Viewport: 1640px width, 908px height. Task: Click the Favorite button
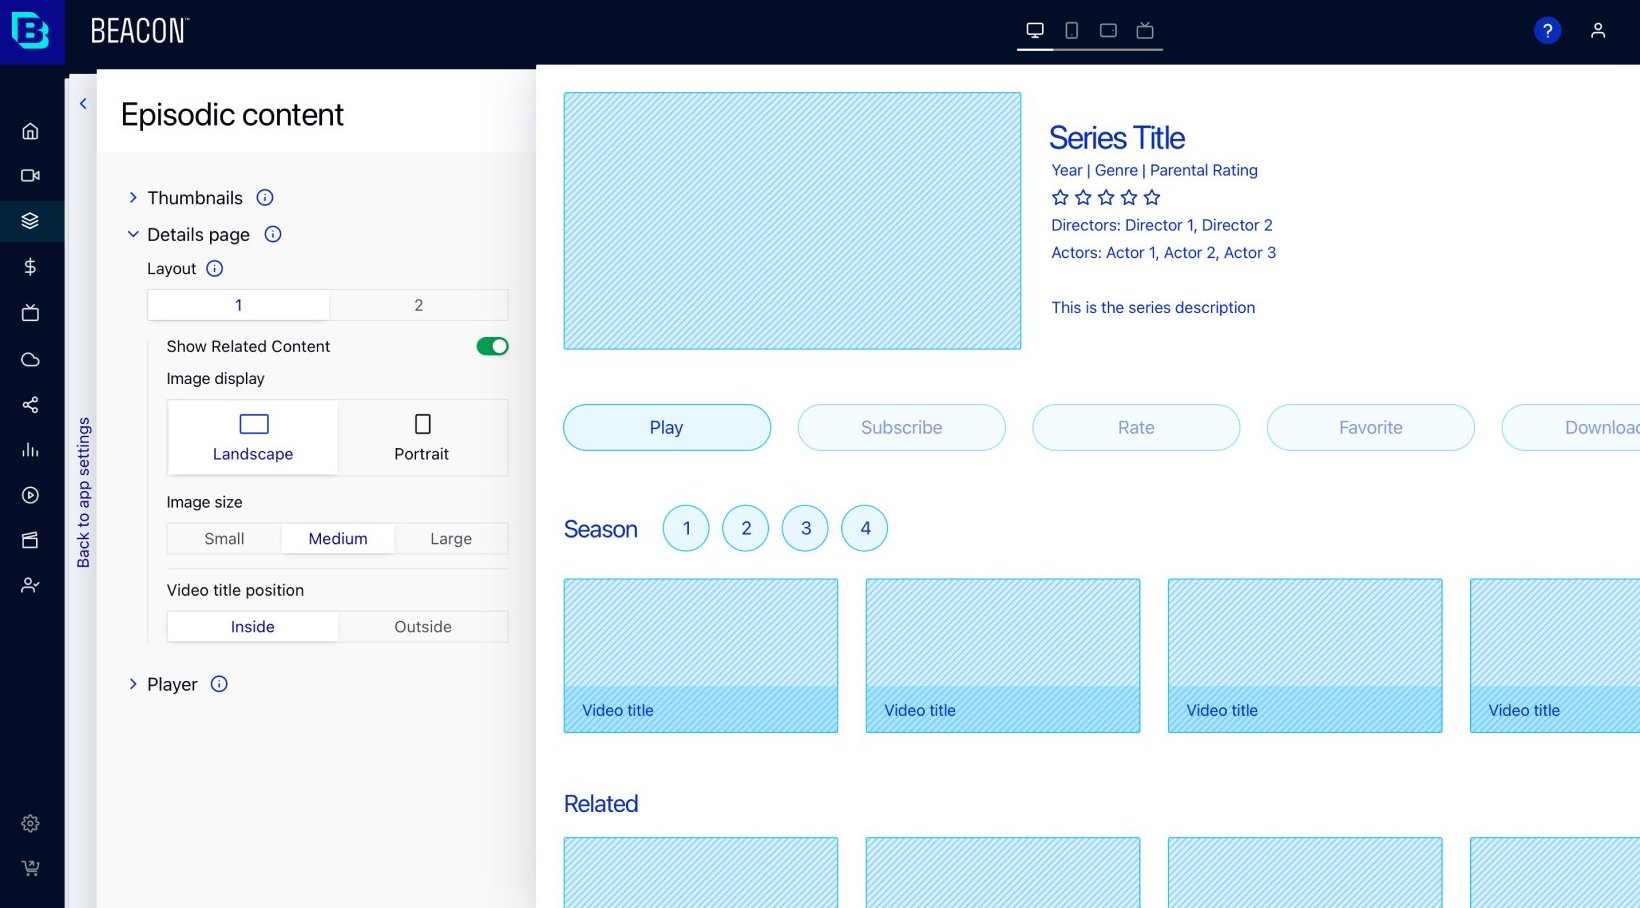1371,428
